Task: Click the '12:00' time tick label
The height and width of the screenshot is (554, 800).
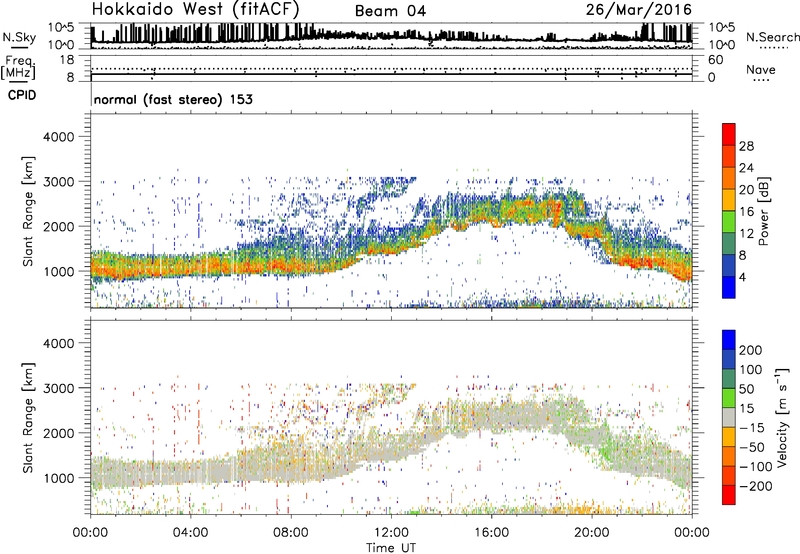Action: 391,533
